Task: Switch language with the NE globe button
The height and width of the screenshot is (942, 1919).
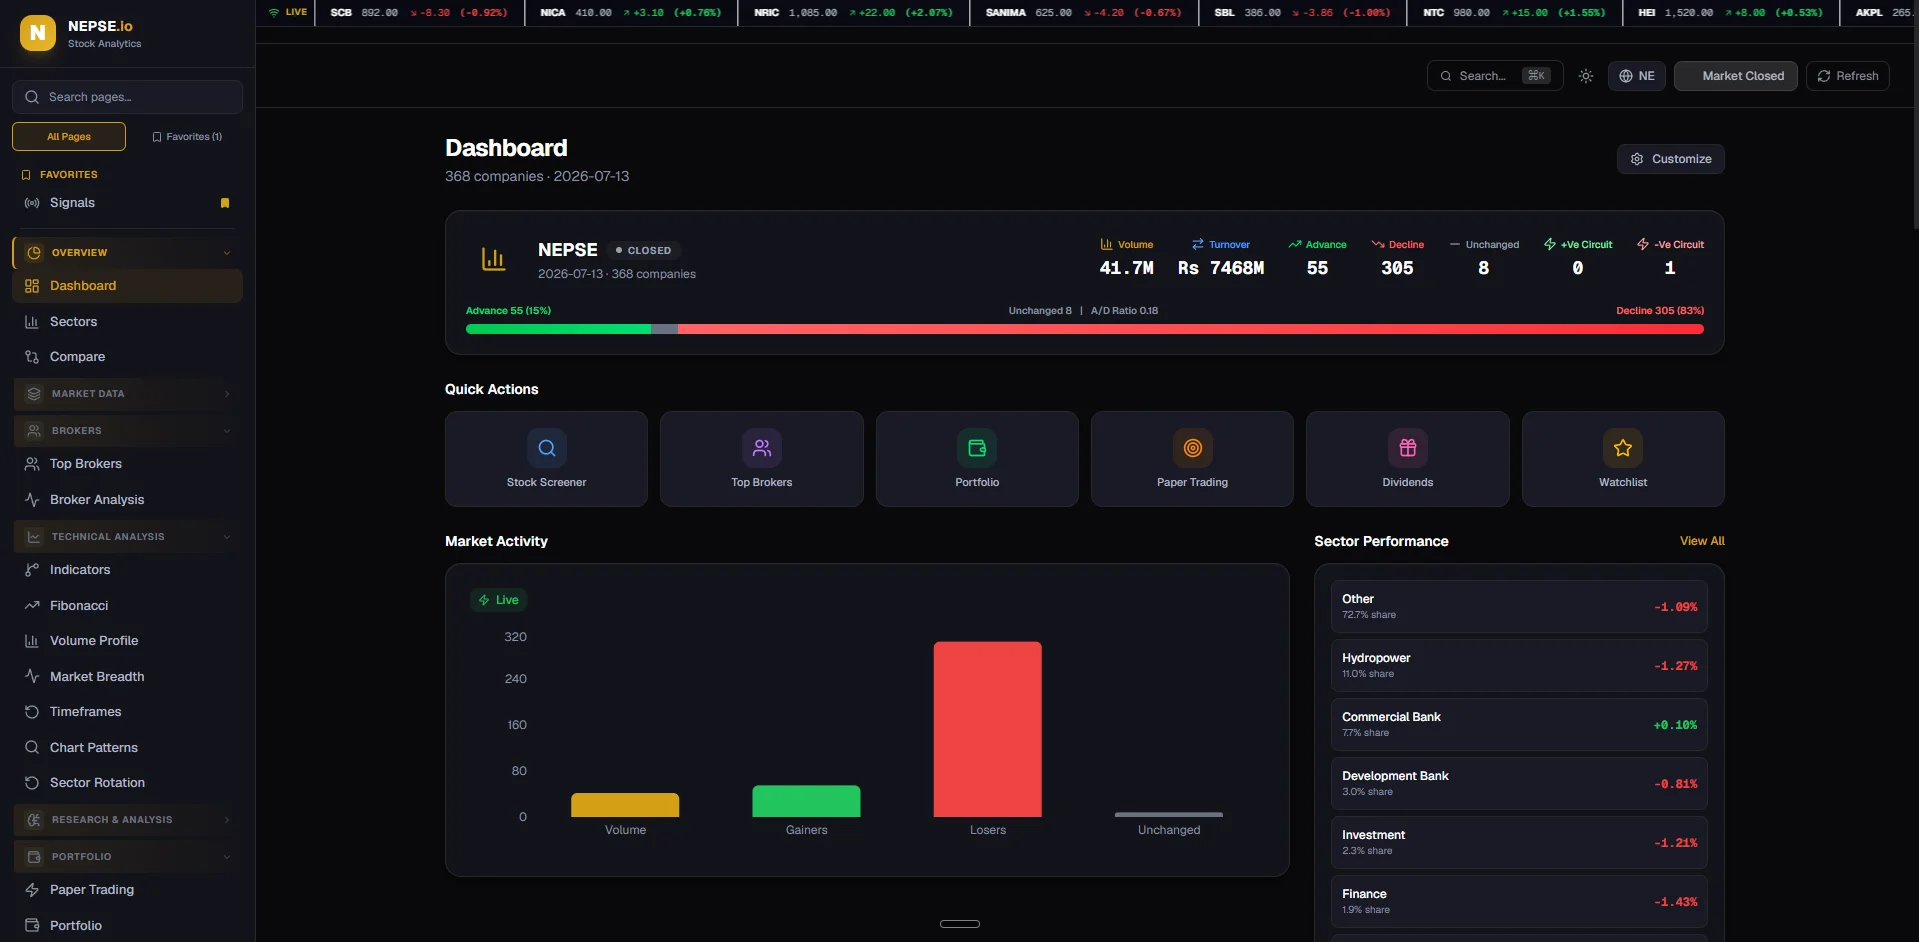Action: coord(1636,76)
